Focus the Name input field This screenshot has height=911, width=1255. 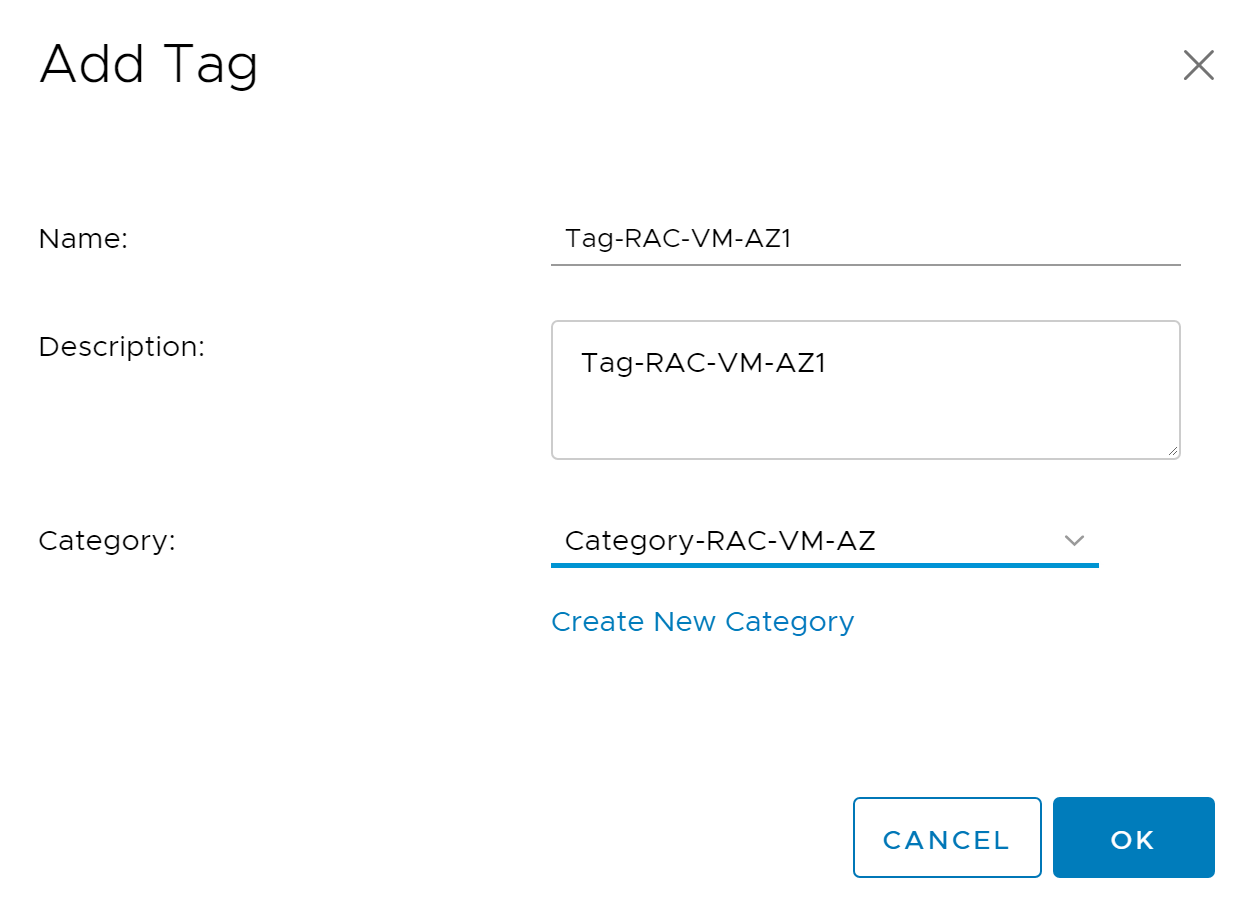pos(865,239)
